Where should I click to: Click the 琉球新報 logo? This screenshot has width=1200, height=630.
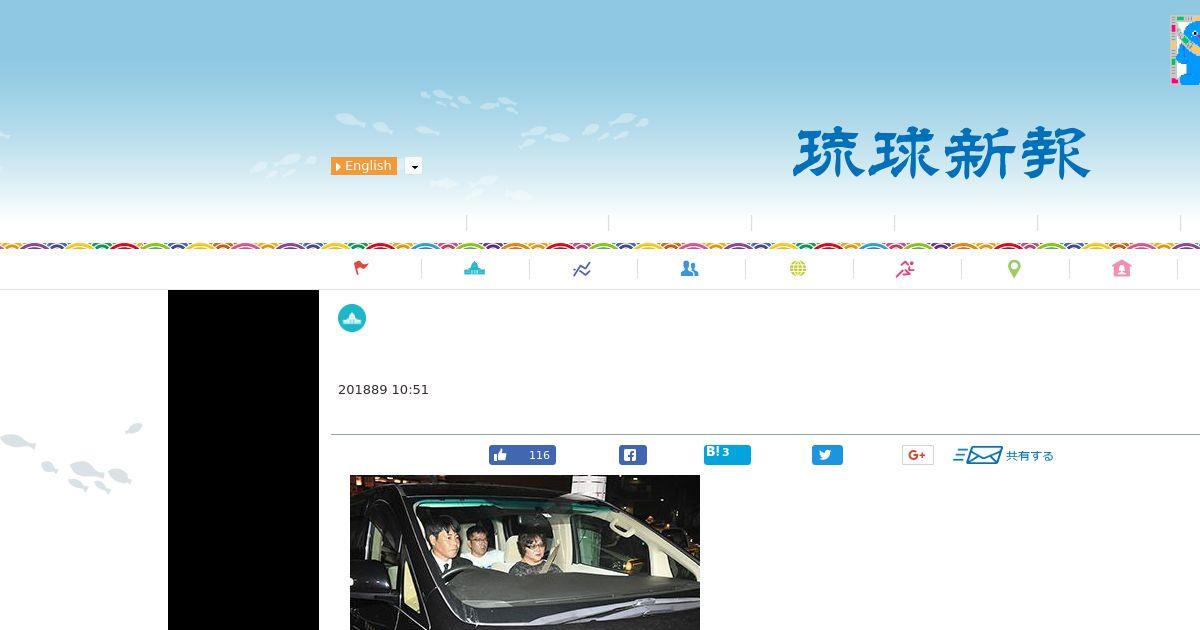[x=941, y=154]
